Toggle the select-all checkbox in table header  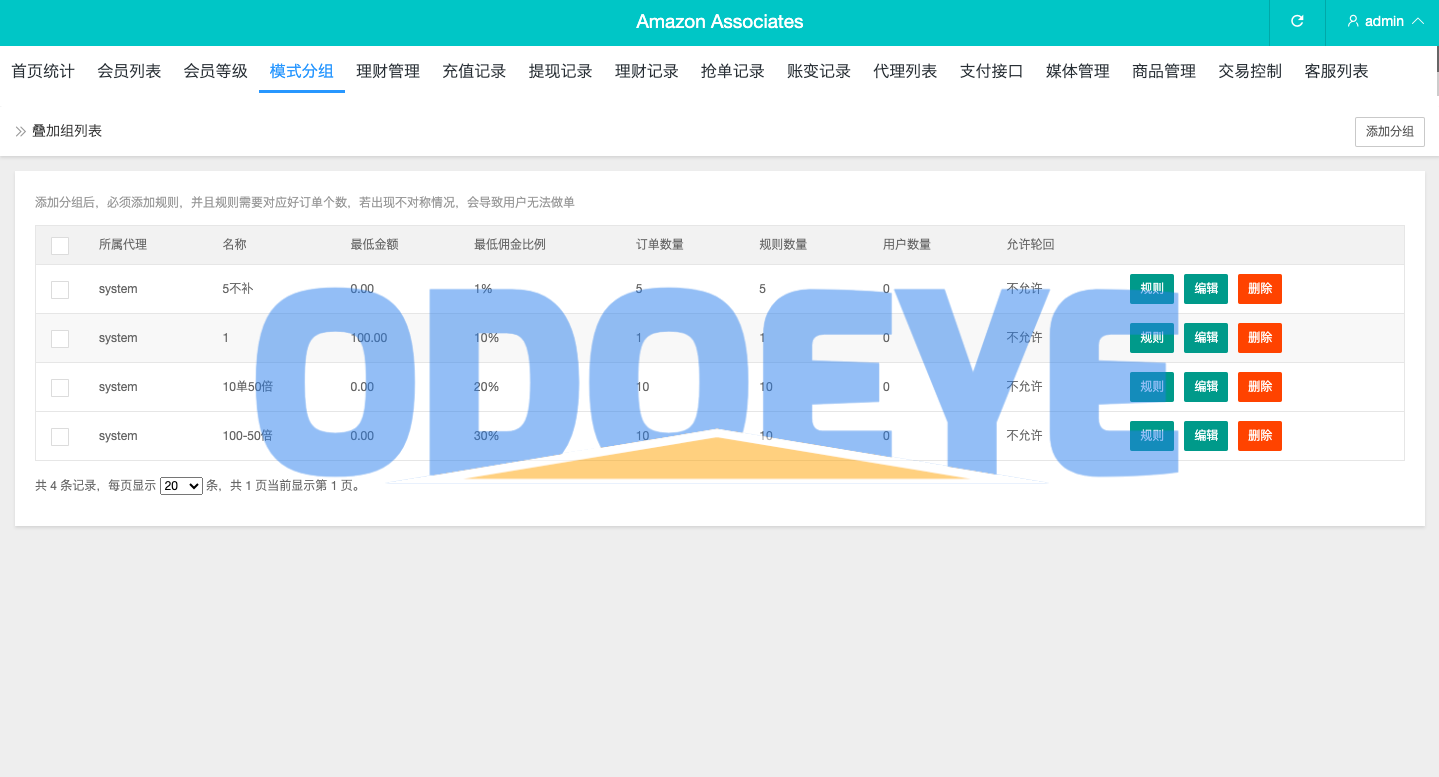tap(60, 245)
